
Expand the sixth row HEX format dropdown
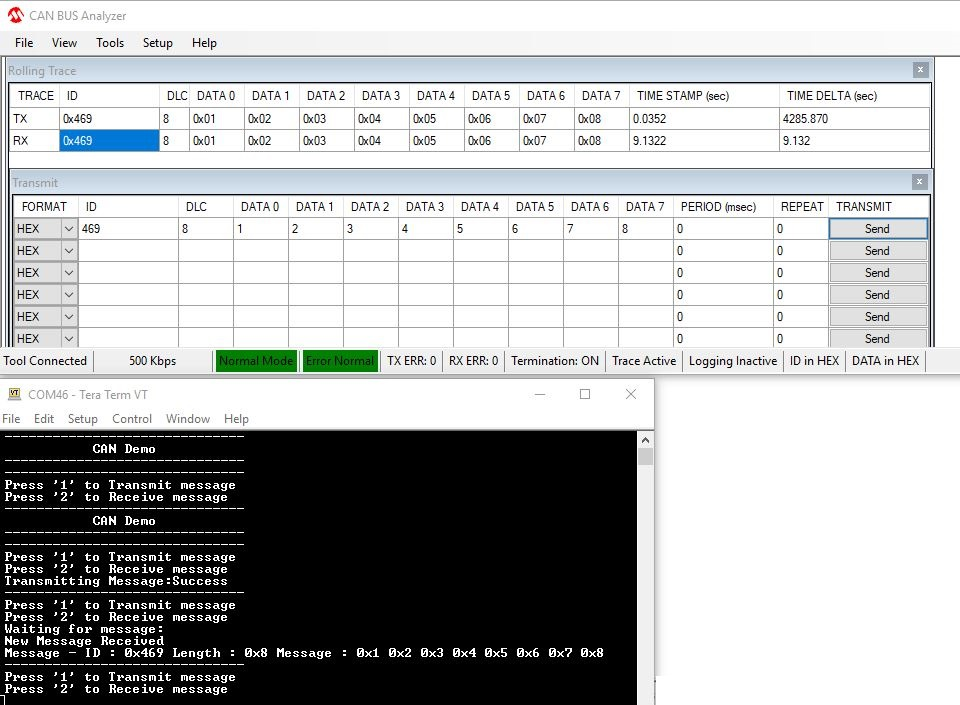(69, 338)
